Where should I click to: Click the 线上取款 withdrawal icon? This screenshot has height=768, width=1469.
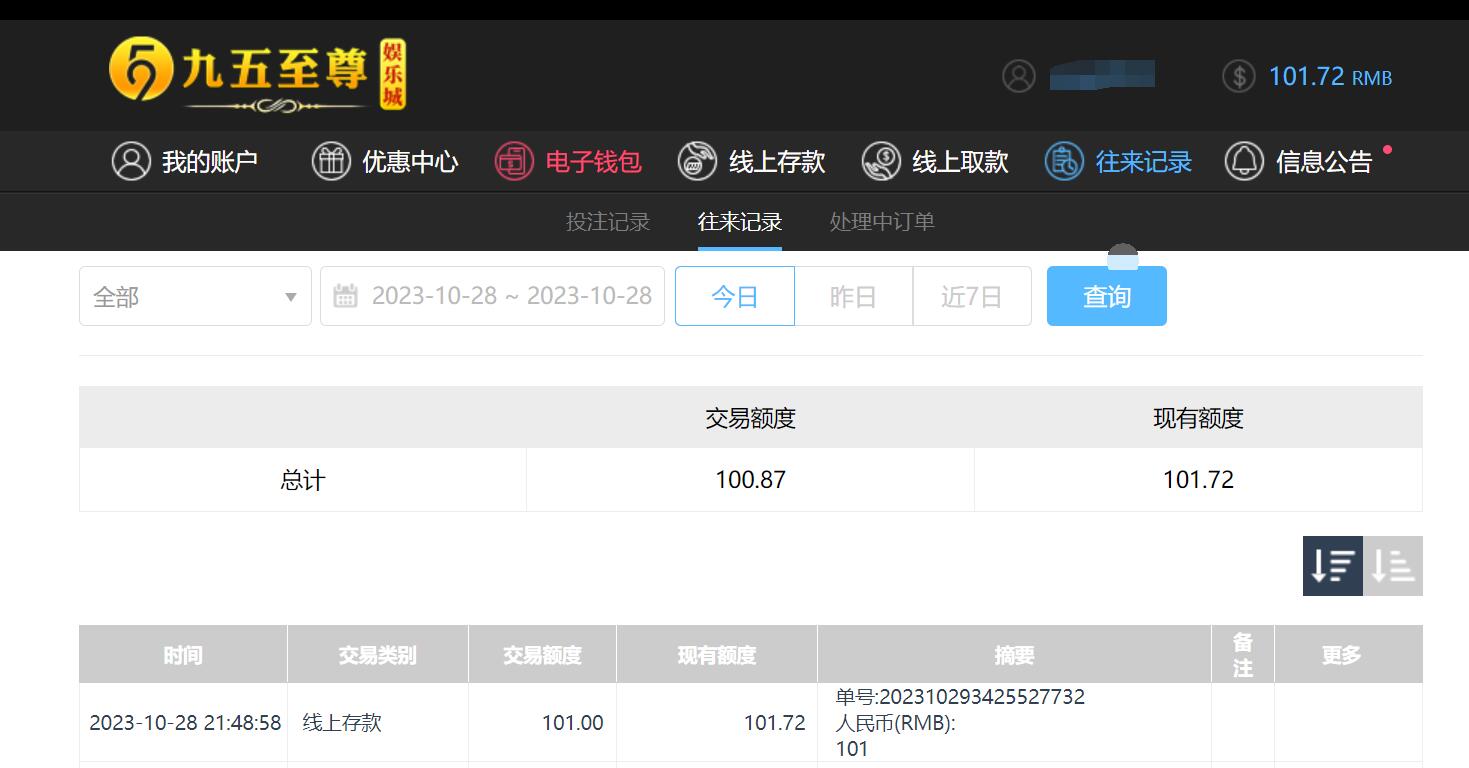tap(881, 161)
